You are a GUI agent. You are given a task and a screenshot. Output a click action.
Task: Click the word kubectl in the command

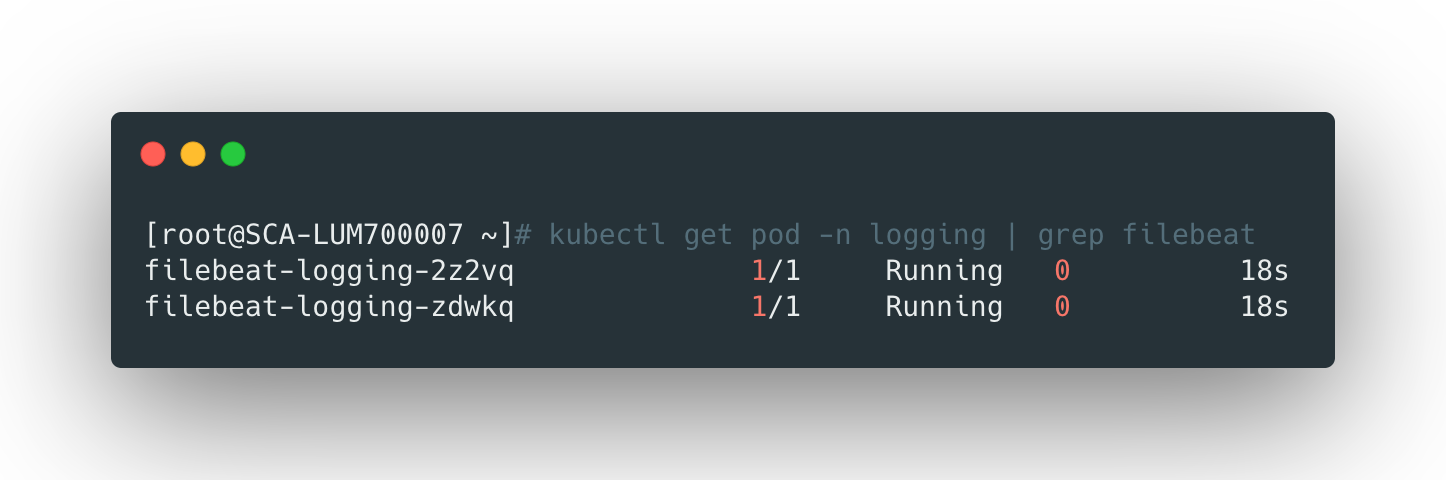click(x=607, y=235)
